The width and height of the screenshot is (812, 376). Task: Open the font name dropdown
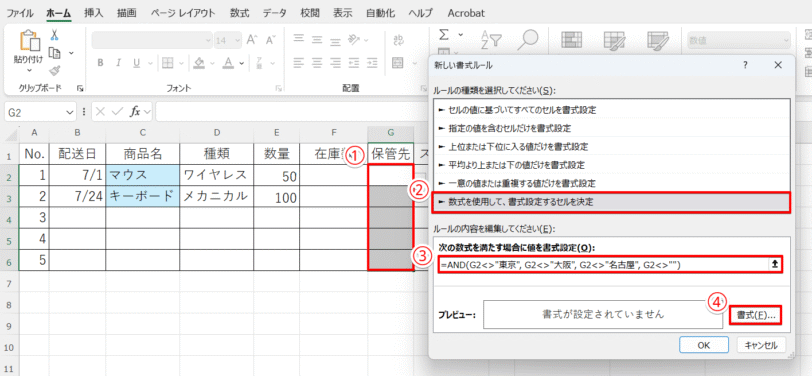point(208,40)
